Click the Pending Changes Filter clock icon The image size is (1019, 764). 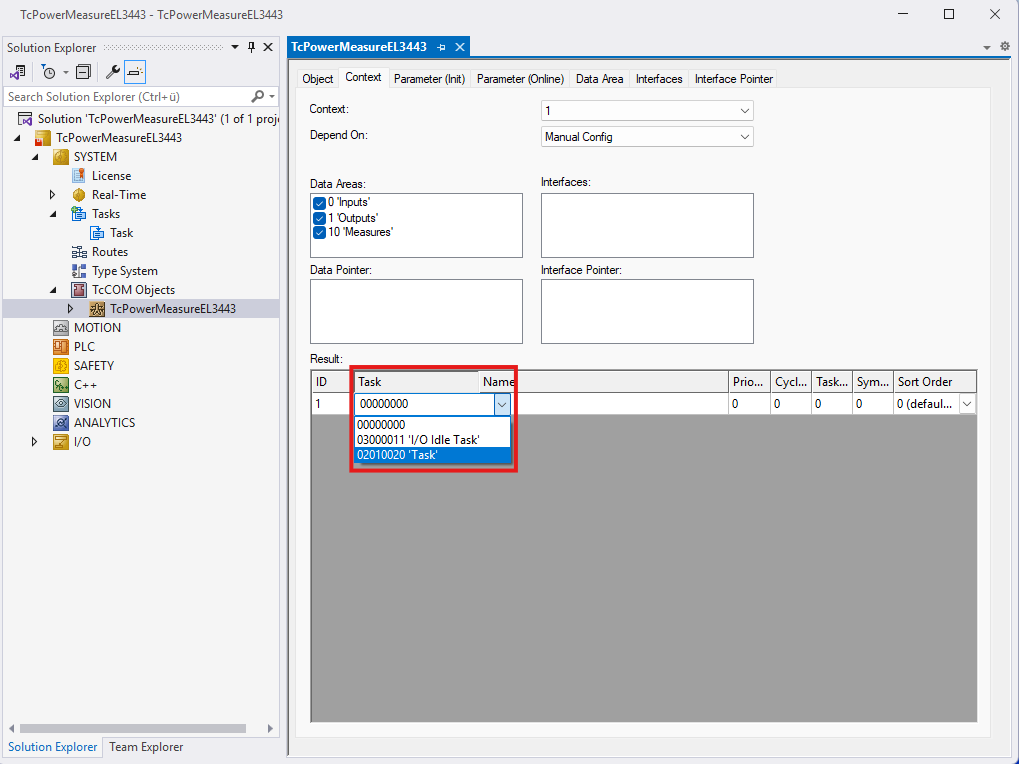pyautogui.click(x=48, y=72)
